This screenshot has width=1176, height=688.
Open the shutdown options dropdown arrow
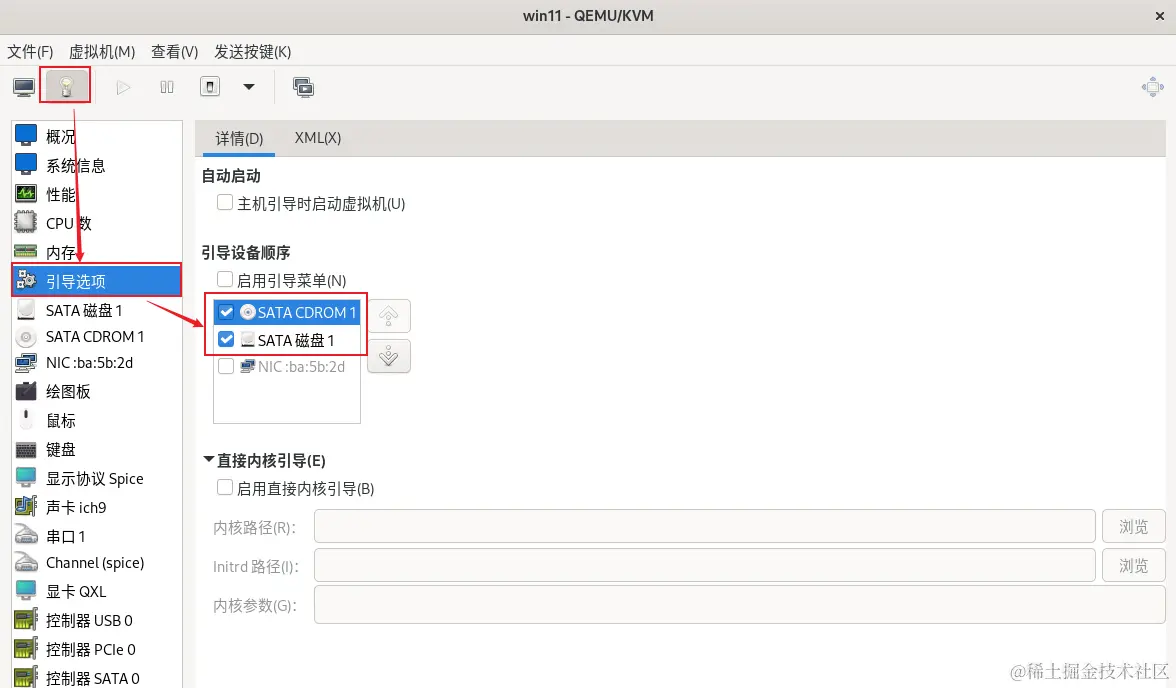pos(249,87)
